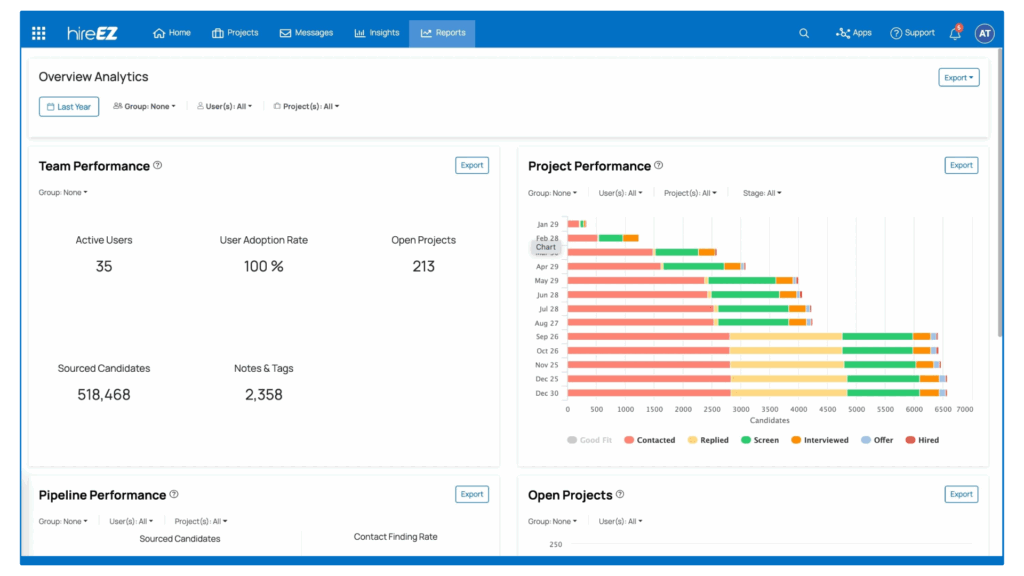The height and width of the screenshot is (576, 1024).
Task: Toggle the Good Fit legend series
Action: [x=589, y=440]
